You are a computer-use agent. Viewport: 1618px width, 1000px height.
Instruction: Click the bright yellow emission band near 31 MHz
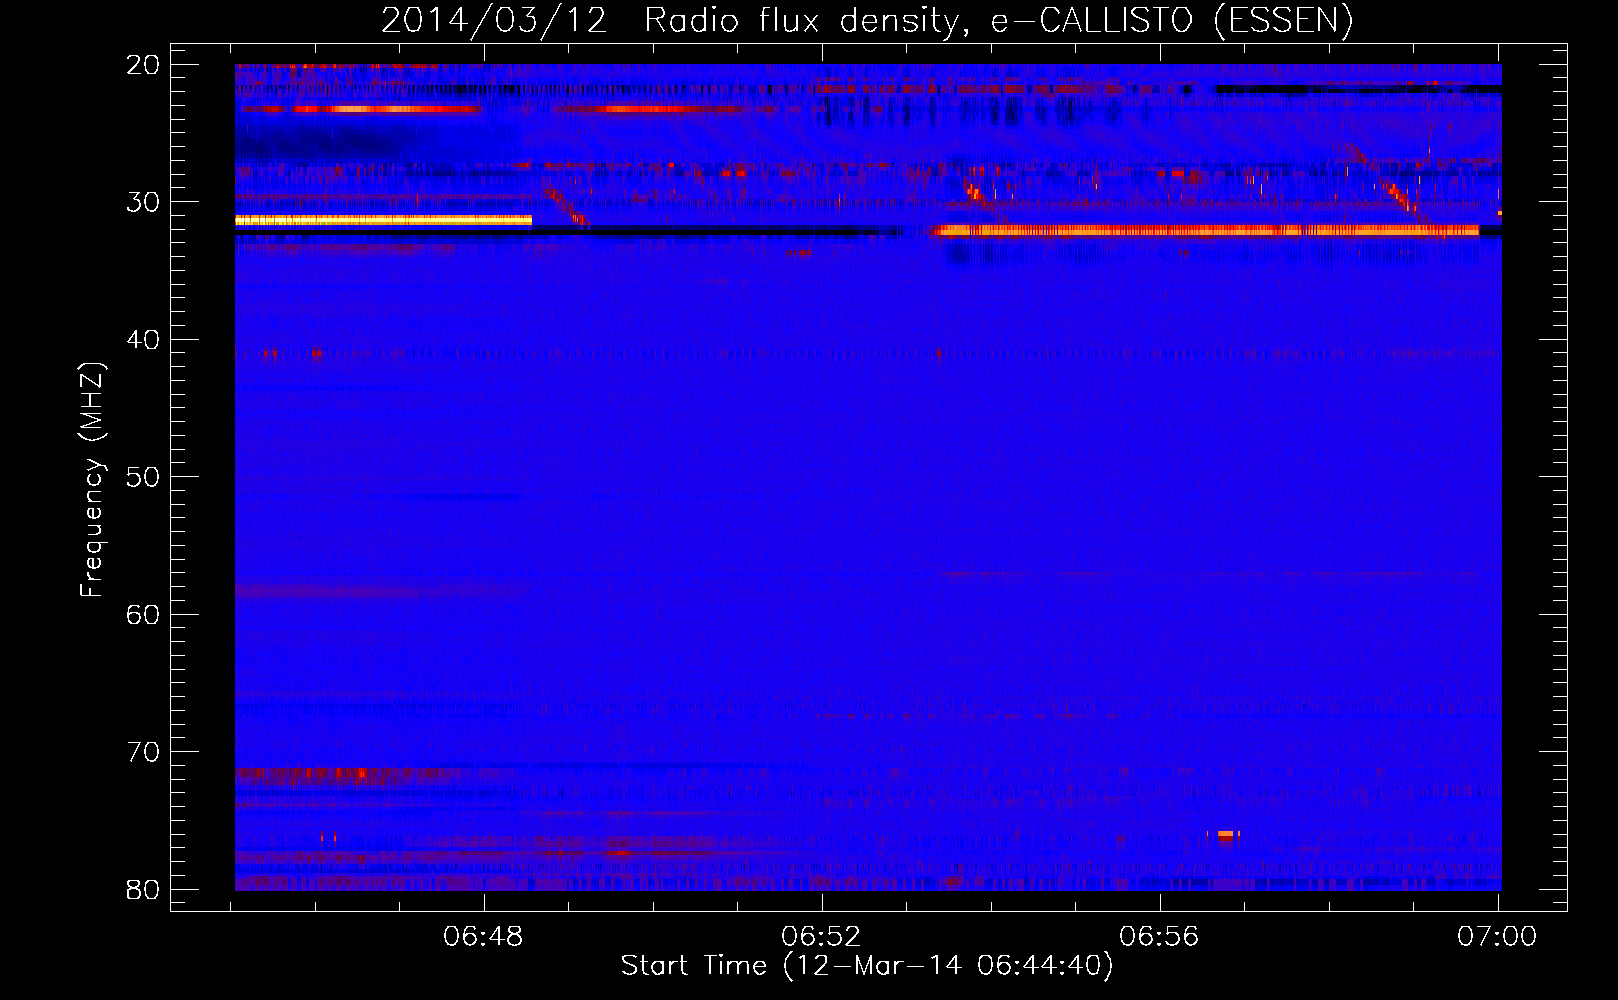click(x=384, y=220)
